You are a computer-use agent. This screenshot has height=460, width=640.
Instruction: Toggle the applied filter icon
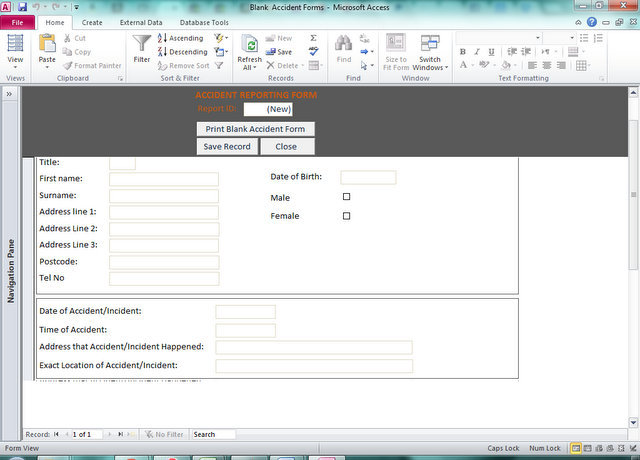point(219,65)
